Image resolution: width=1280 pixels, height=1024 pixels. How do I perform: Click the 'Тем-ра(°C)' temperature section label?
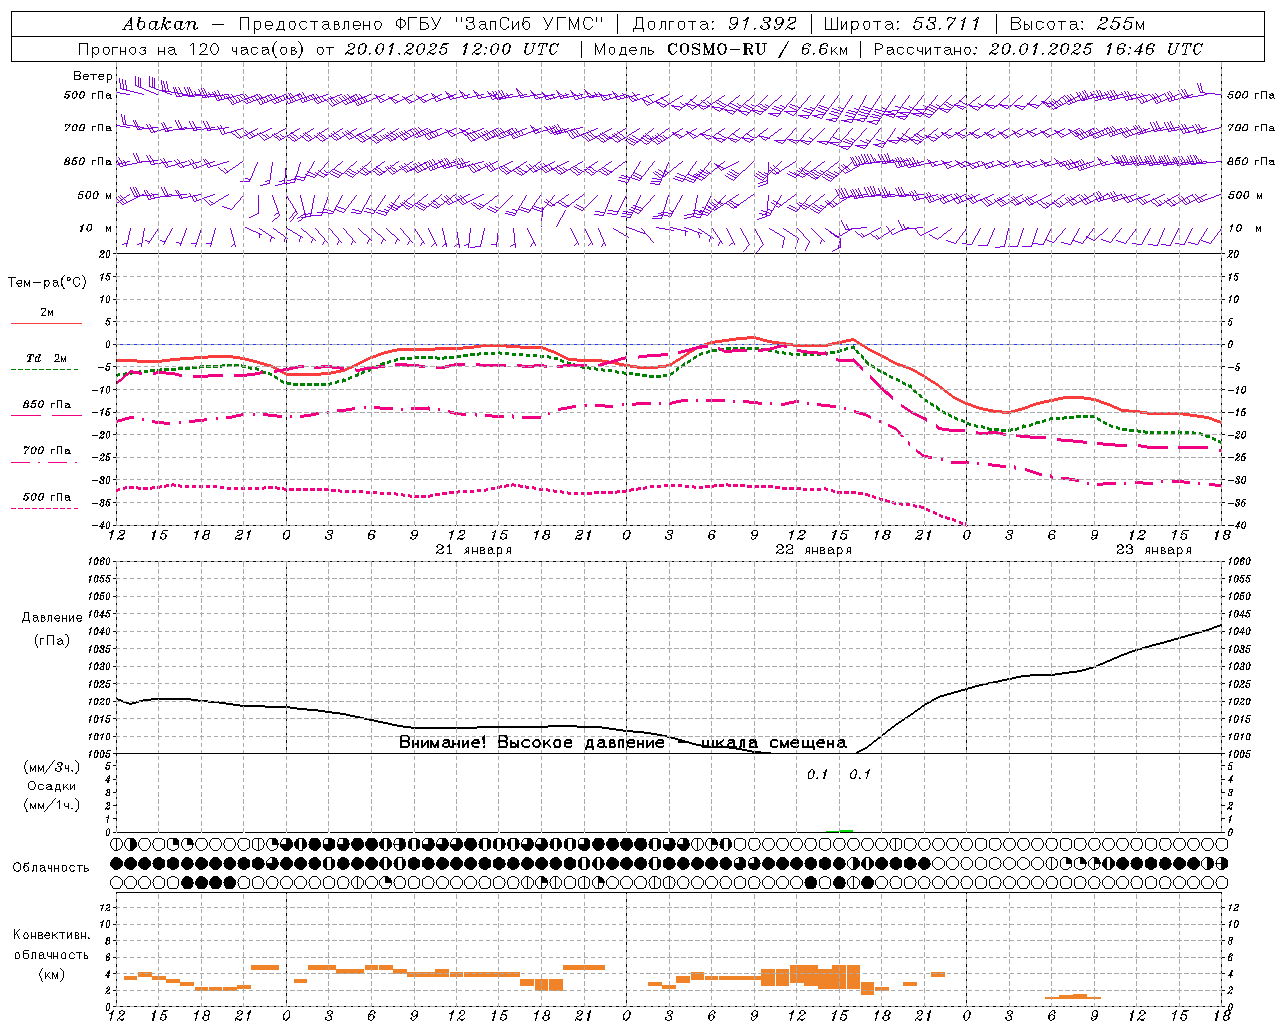47,283
